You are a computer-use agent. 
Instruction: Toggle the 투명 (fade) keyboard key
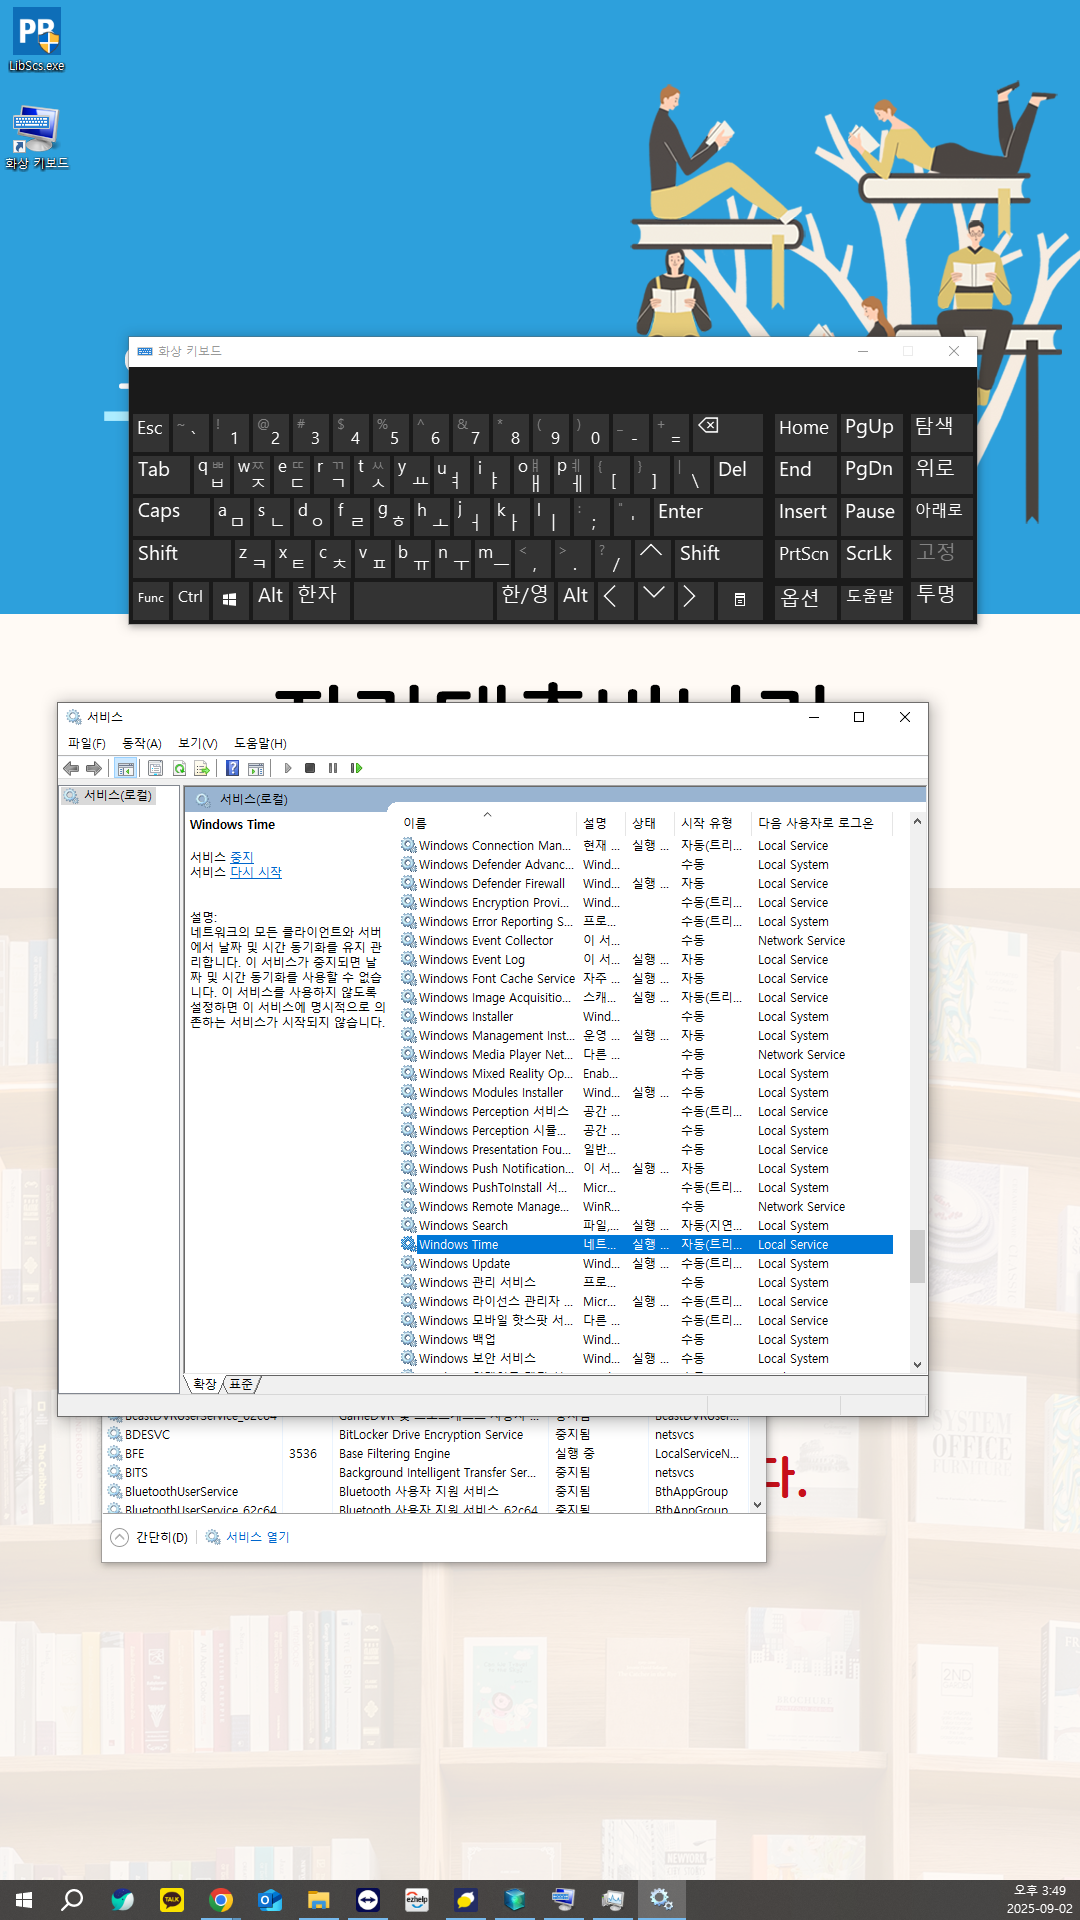point(941,599)
